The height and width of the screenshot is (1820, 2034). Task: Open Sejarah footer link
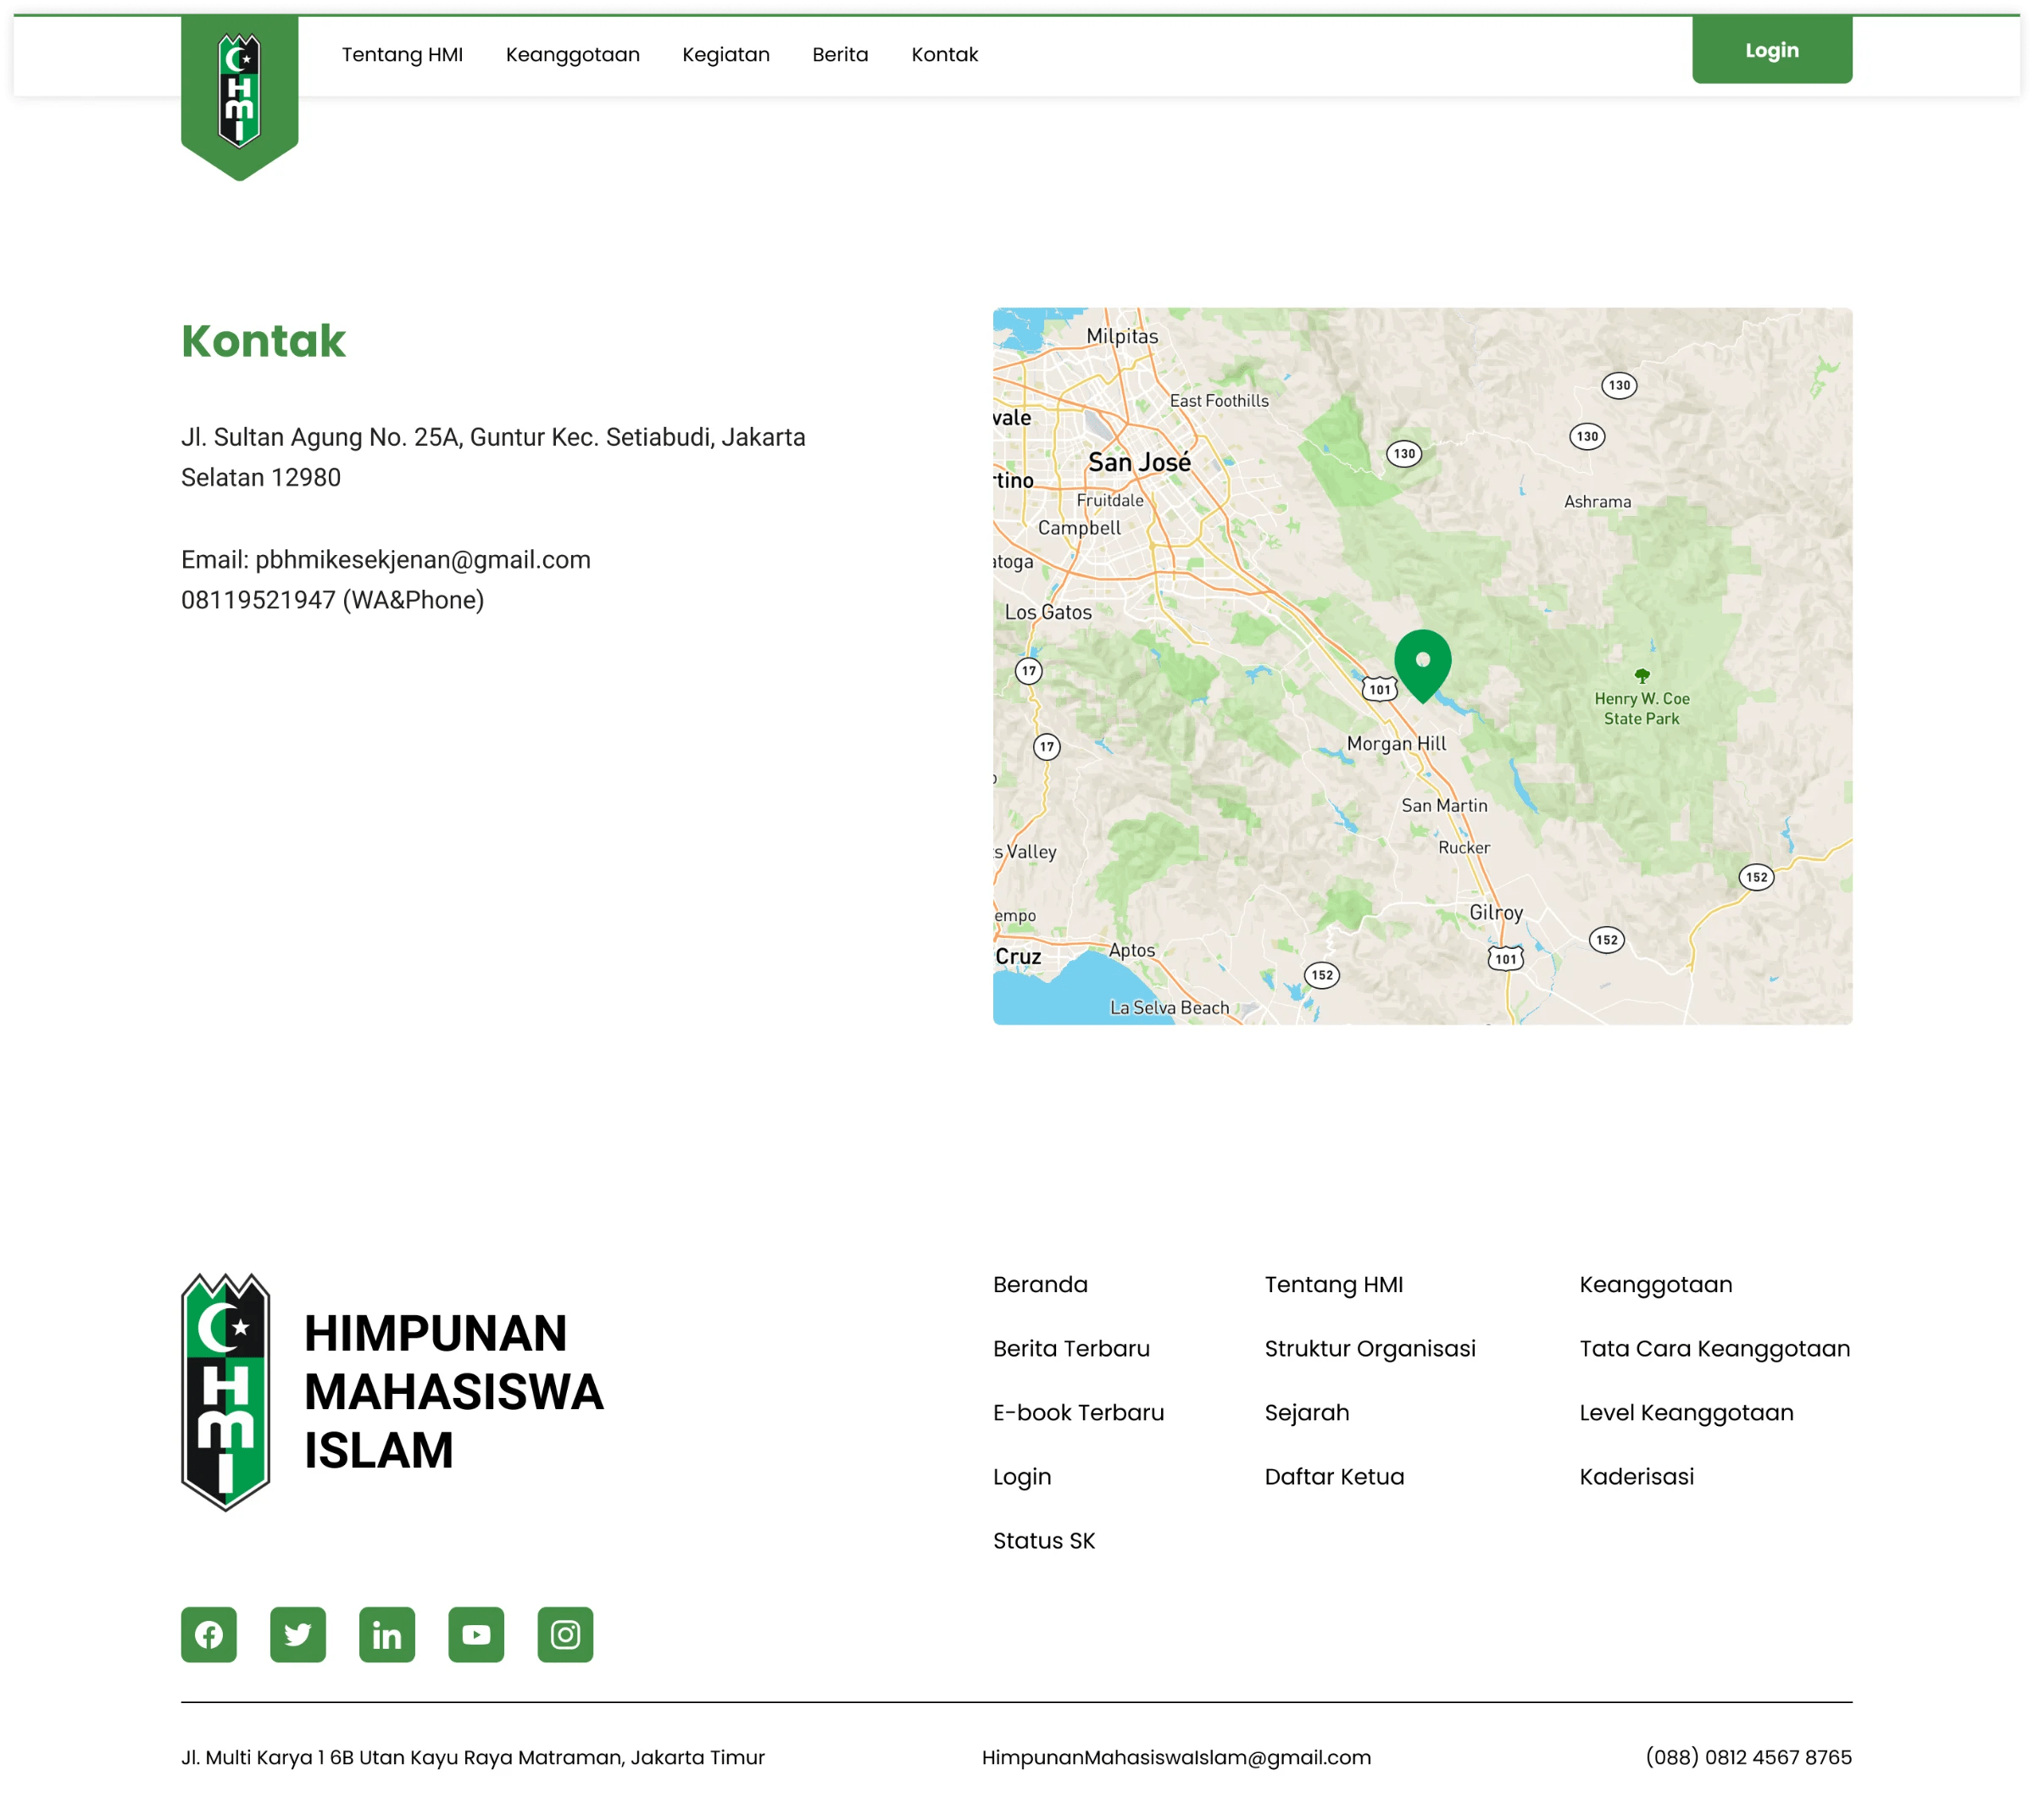(1307, 1412)
